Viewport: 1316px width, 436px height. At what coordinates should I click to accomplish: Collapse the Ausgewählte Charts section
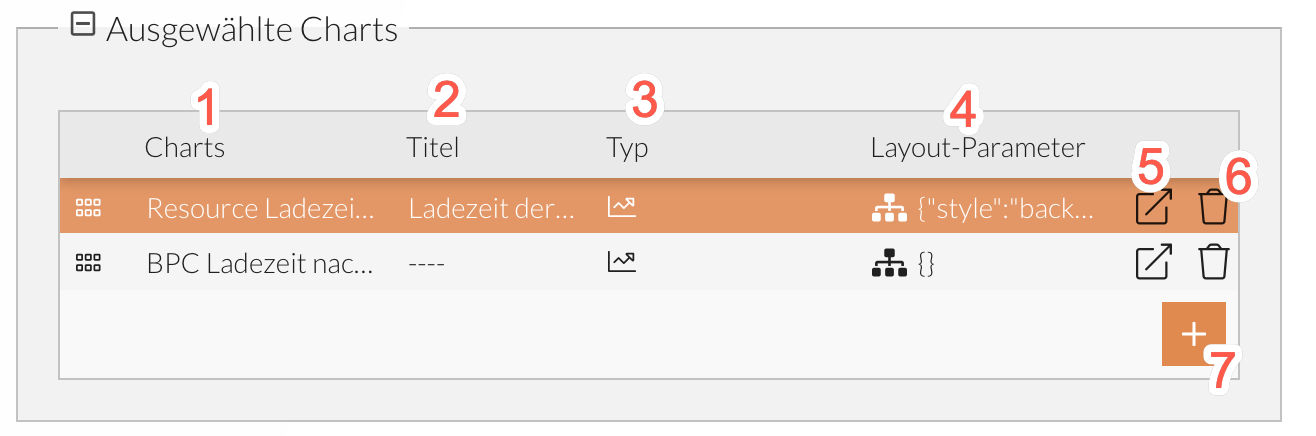pyautogui.click(x=83, y=27)
